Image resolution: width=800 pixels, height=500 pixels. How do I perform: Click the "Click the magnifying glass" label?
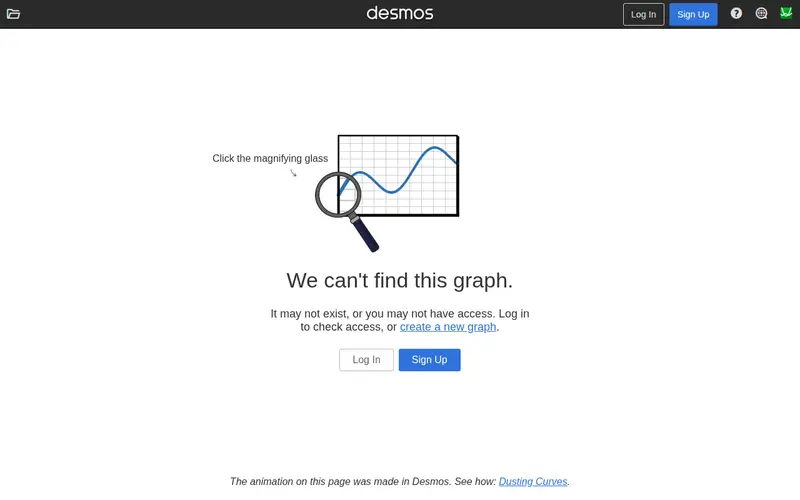pyautogui.click(x=270, y=159)
